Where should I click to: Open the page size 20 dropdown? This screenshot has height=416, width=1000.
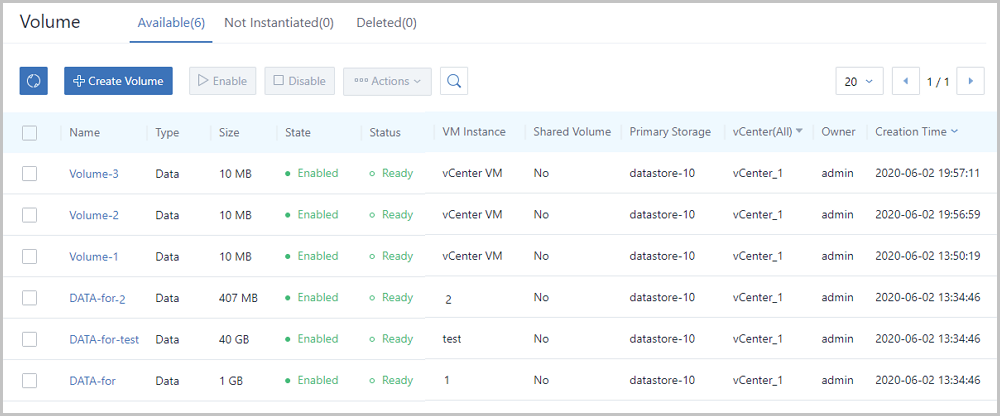(x=859, y=81)
